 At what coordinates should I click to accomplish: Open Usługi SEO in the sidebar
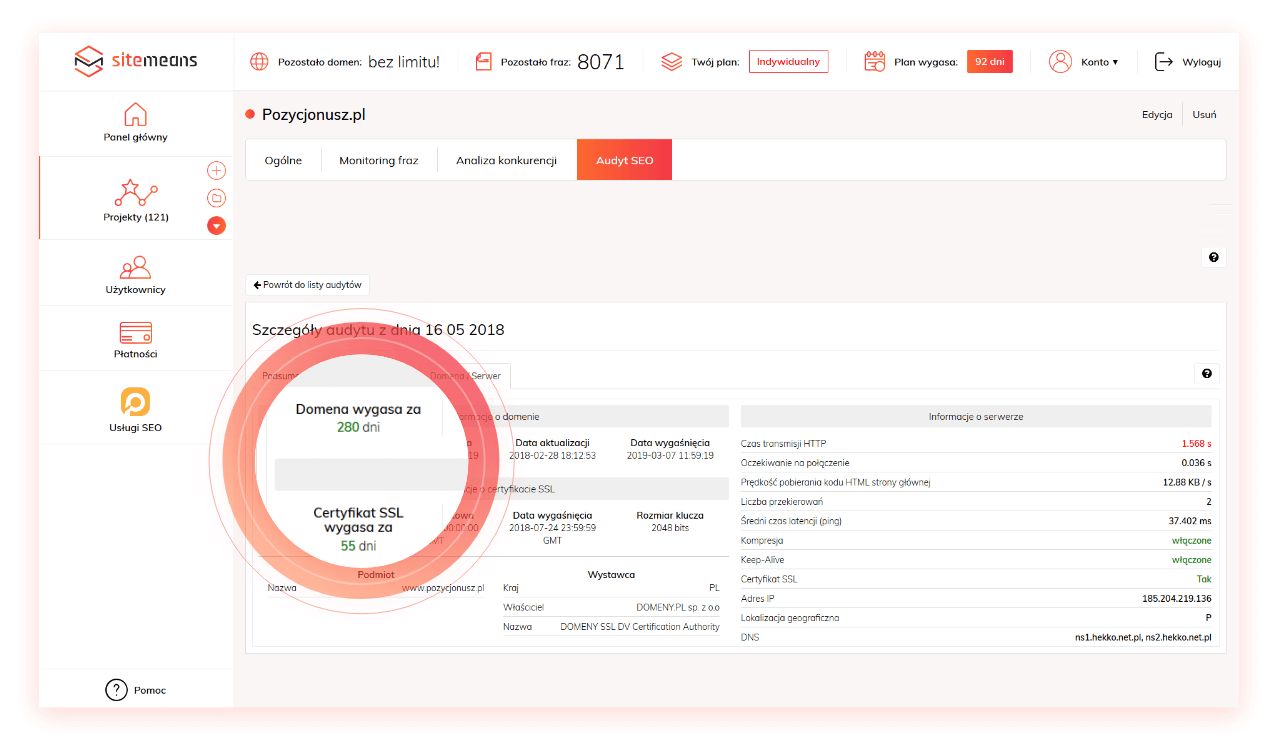[x=135, y=411]
